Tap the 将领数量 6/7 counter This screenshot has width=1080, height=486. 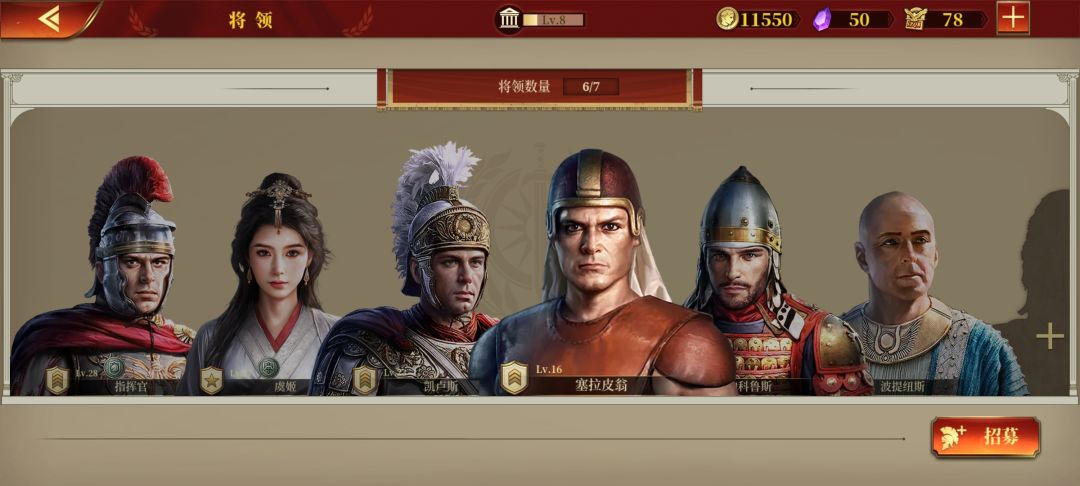coord(539,87)
